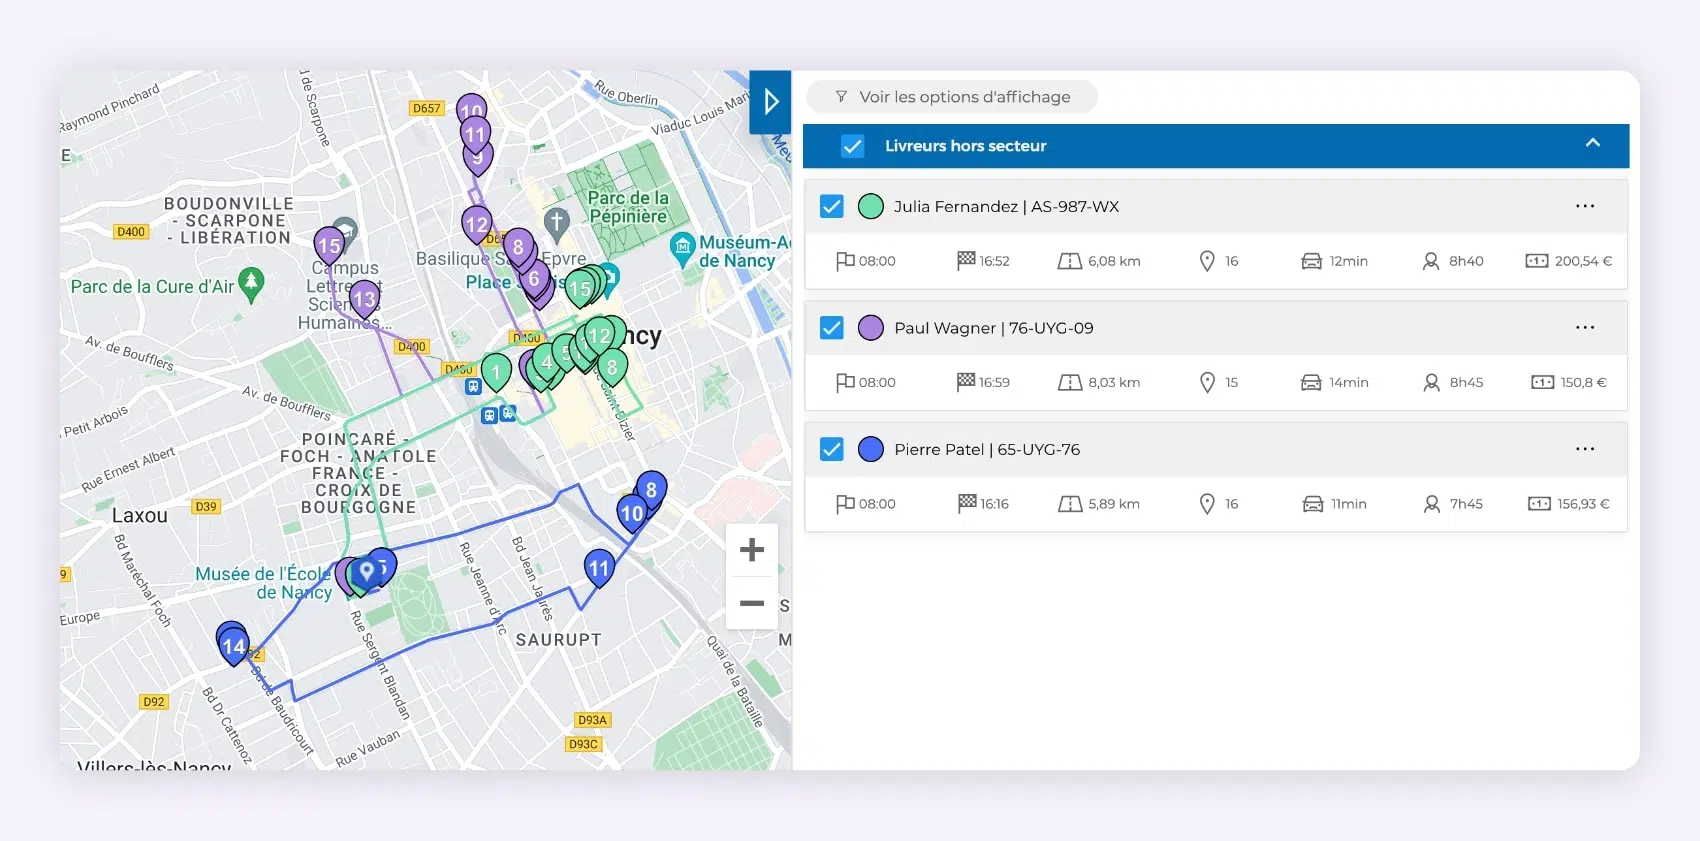The image size is (1700, 841).
Task: Click car drive-time icon in Julia Fernandez row
Action: 1311,261
